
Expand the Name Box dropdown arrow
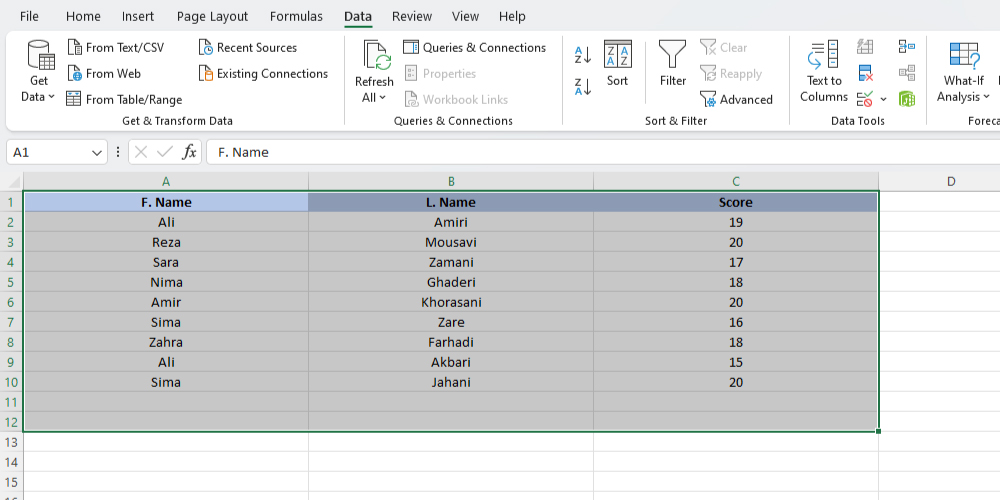click(97, 153)
